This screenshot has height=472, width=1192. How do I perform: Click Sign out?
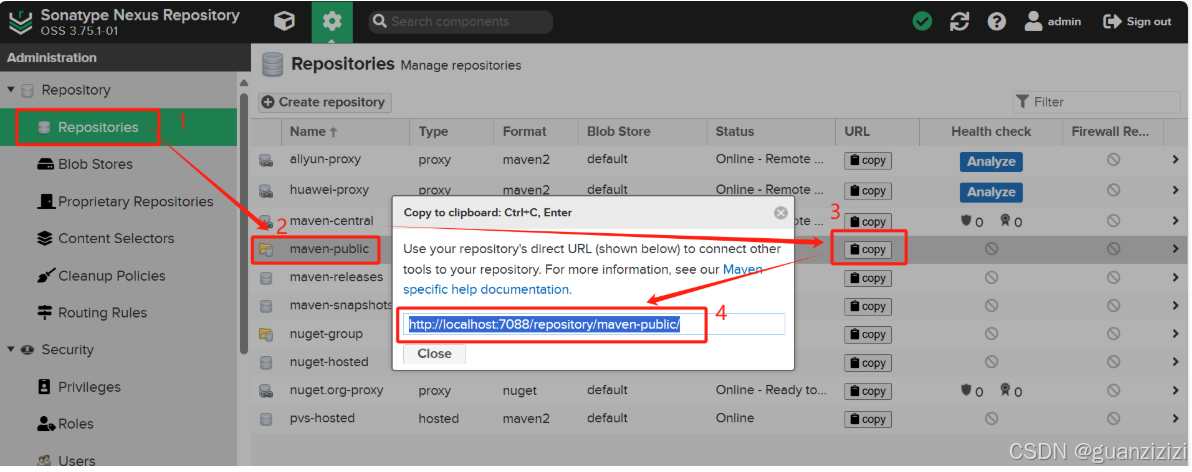(x=1137, y=21)
